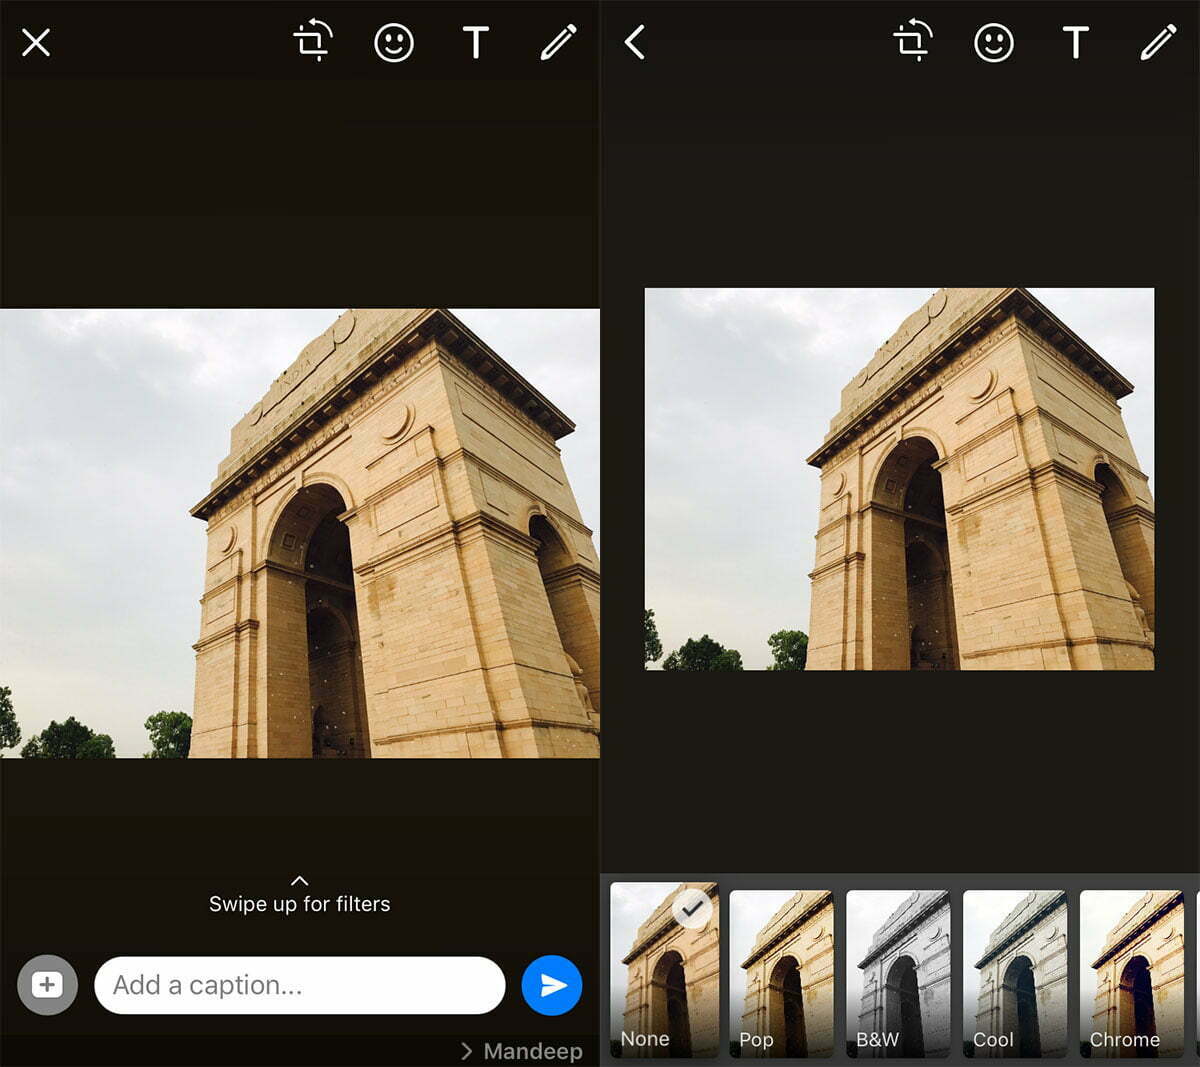
Task: Go back using the arrow in right screen
Action: point(635,42)
